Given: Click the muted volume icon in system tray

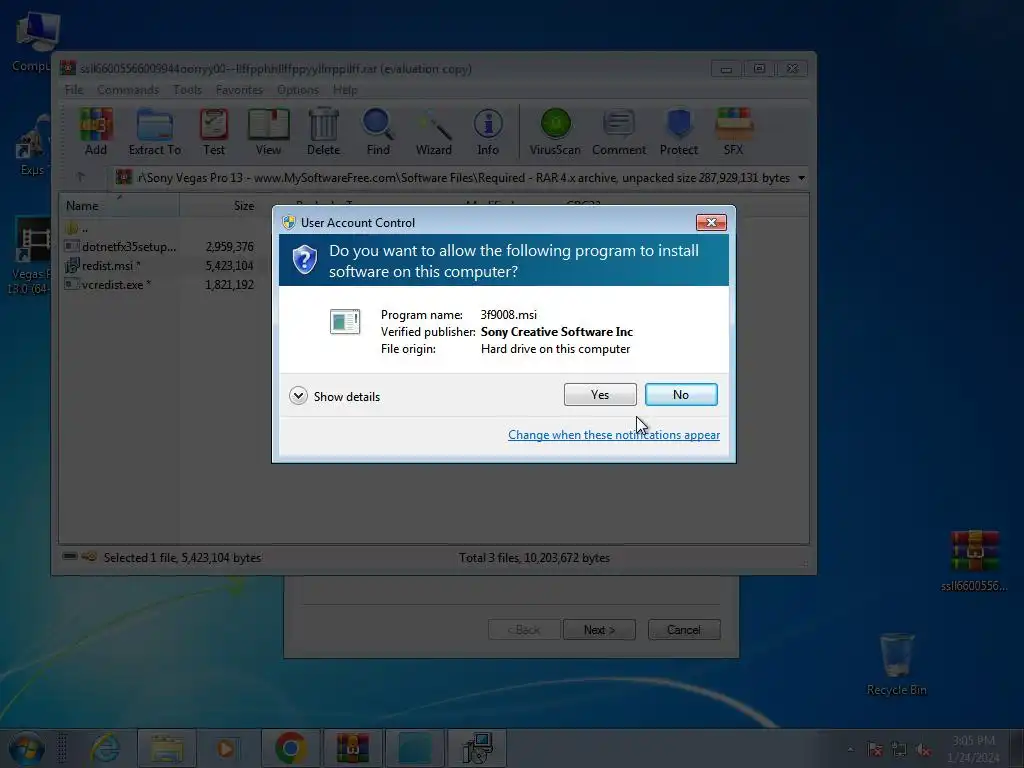Looking at the screenshot, I should coord(923,750).
